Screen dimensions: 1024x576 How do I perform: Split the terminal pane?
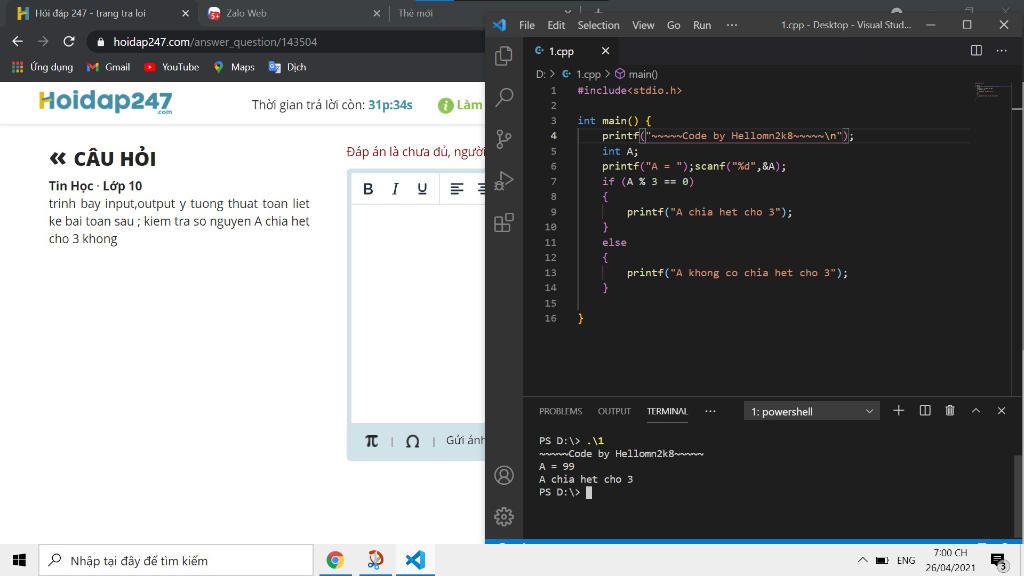point(925,410)
